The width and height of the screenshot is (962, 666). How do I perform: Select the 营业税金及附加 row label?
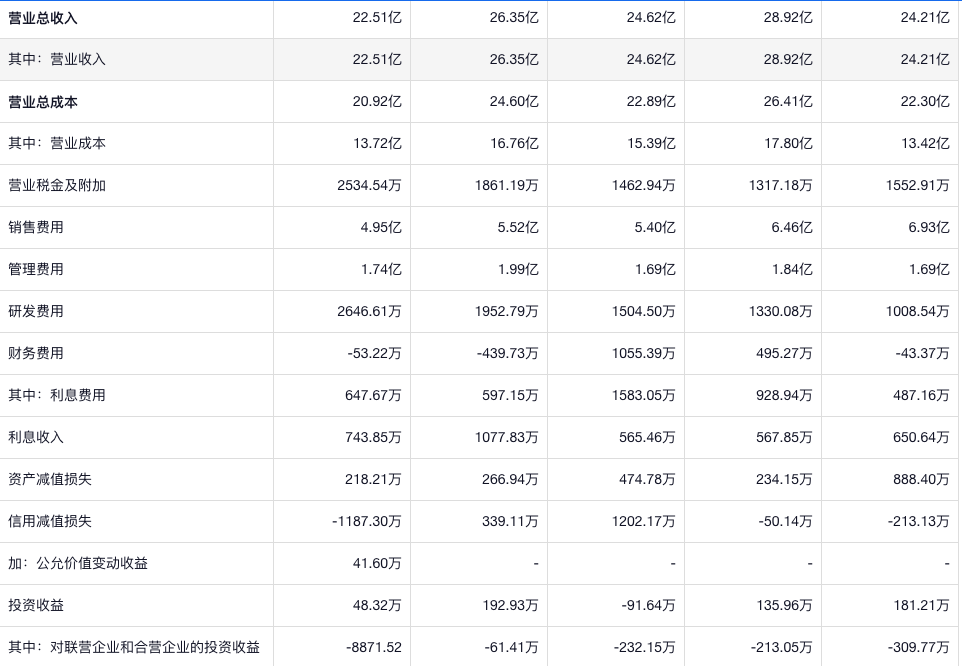tap(57, 186)
